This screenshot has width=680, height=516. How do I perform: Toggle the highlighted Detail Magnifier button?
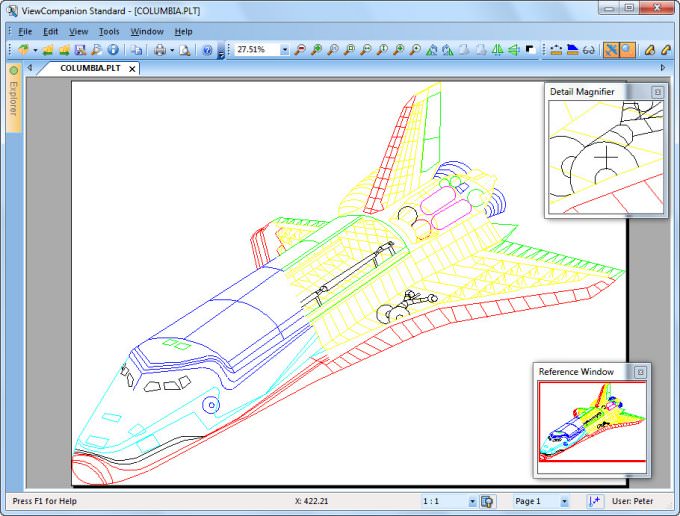tap(627, 50)
